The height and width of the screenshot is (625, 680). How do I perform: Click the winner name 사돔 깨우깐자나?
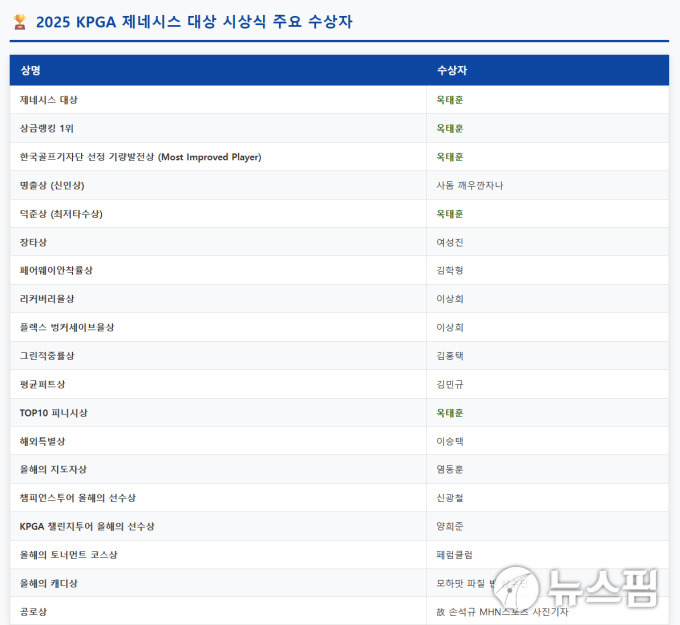(470, 185)
